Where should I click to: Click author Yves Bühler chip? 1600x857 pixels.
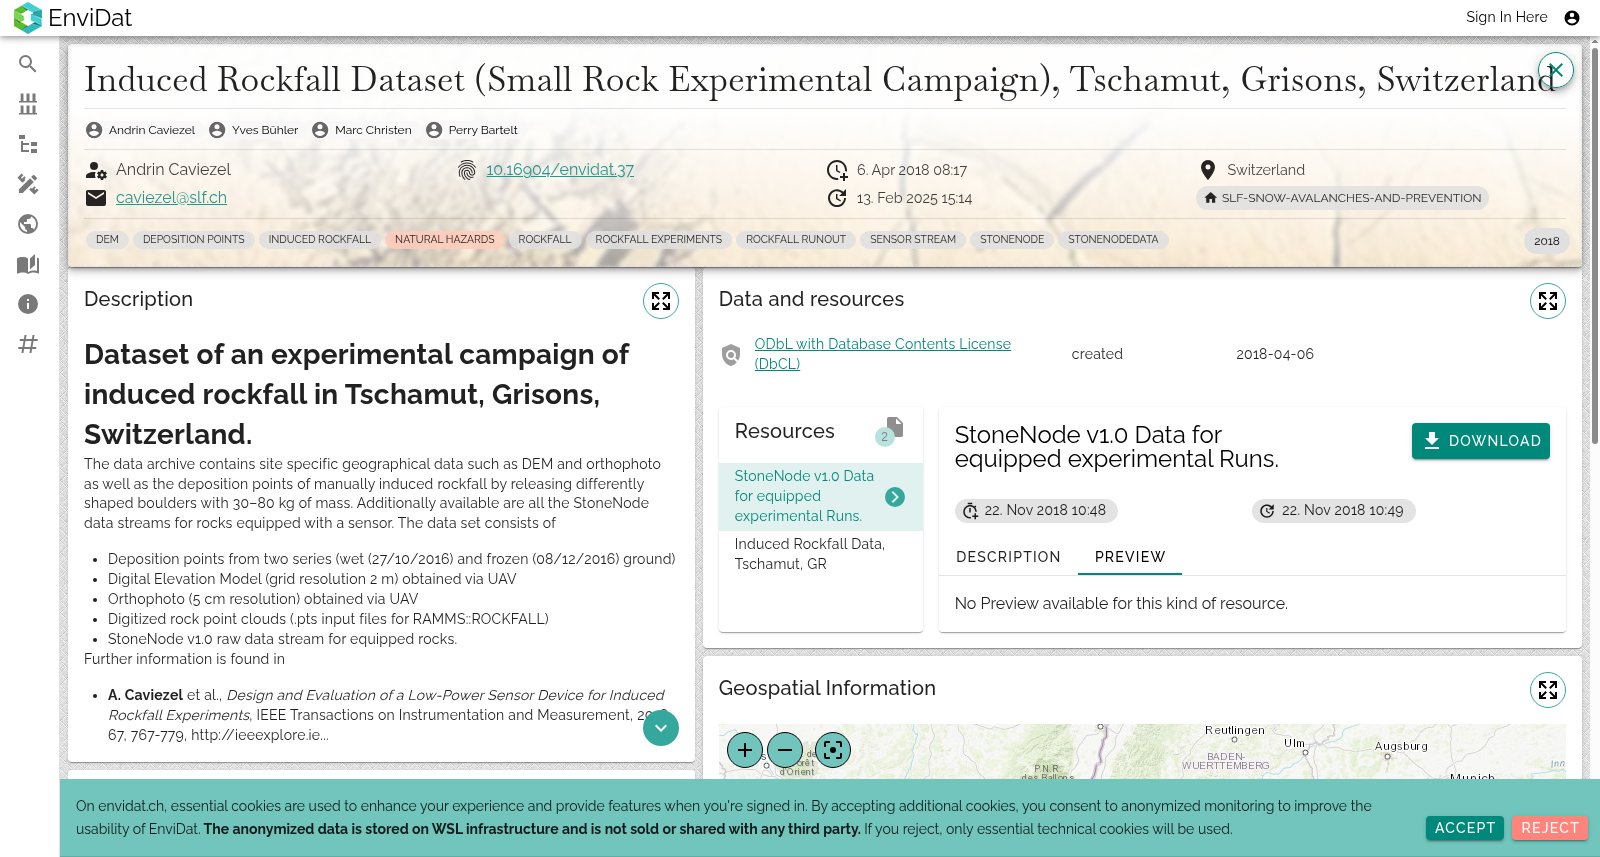pos(254,130)
